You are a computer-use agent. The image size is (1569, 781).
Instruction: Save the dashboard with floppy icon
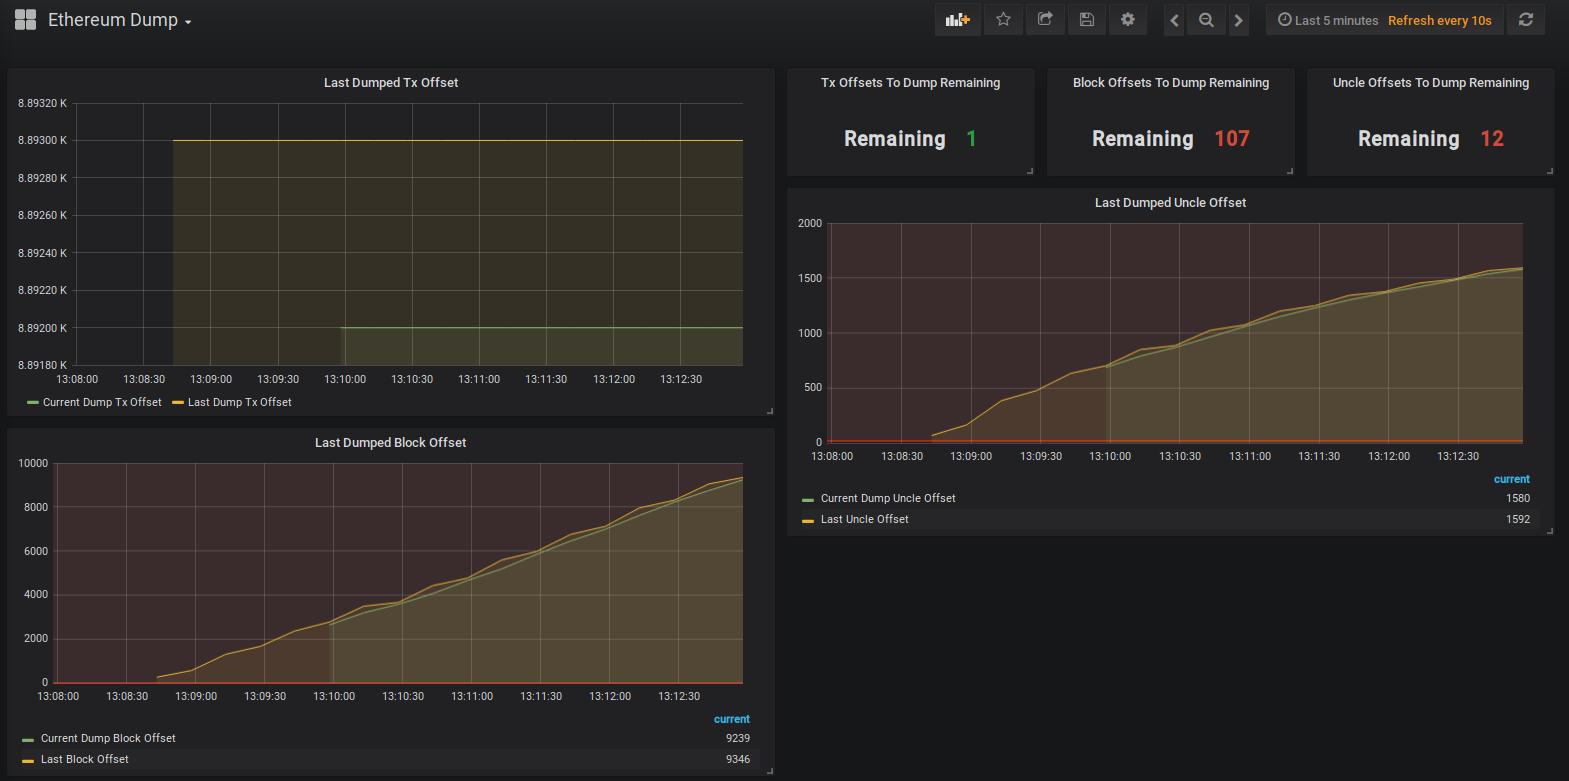[x=1087, y=19]
